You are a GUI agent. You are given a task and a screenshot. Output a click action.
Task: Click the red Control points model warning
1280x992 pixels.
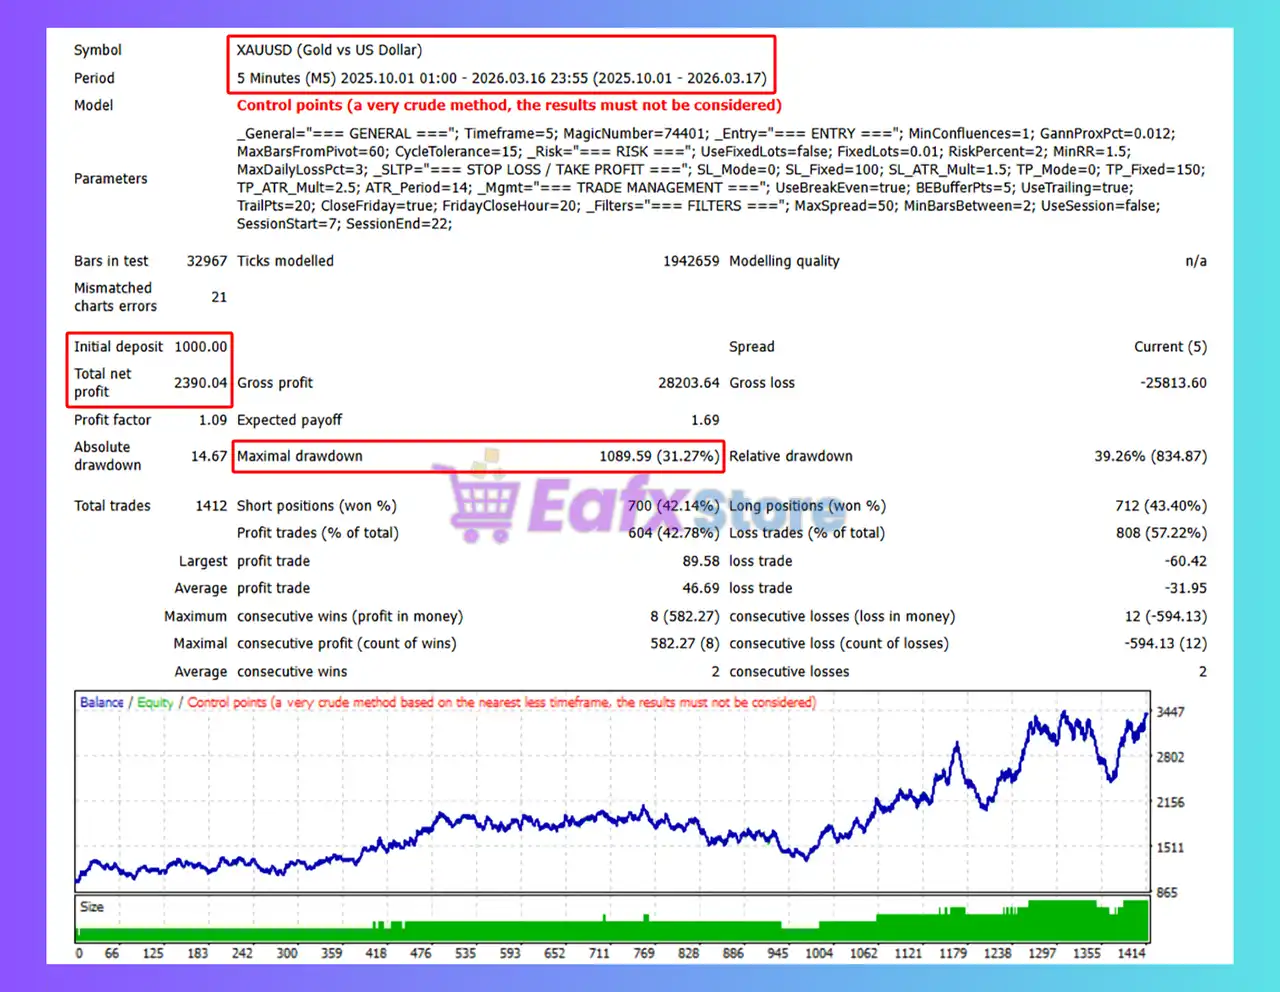pos(509,105)
